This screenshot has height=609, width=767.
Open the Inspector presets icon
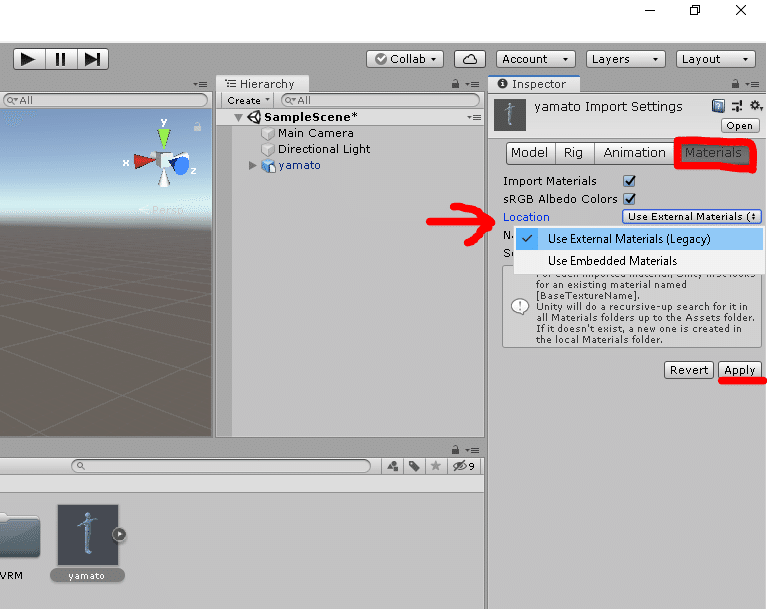737,106
